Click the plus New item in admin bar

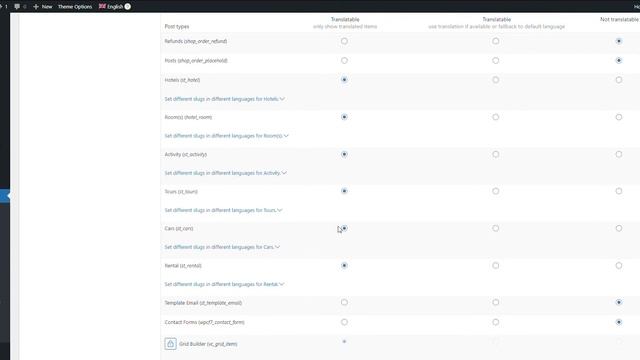(x=42, y=7)
